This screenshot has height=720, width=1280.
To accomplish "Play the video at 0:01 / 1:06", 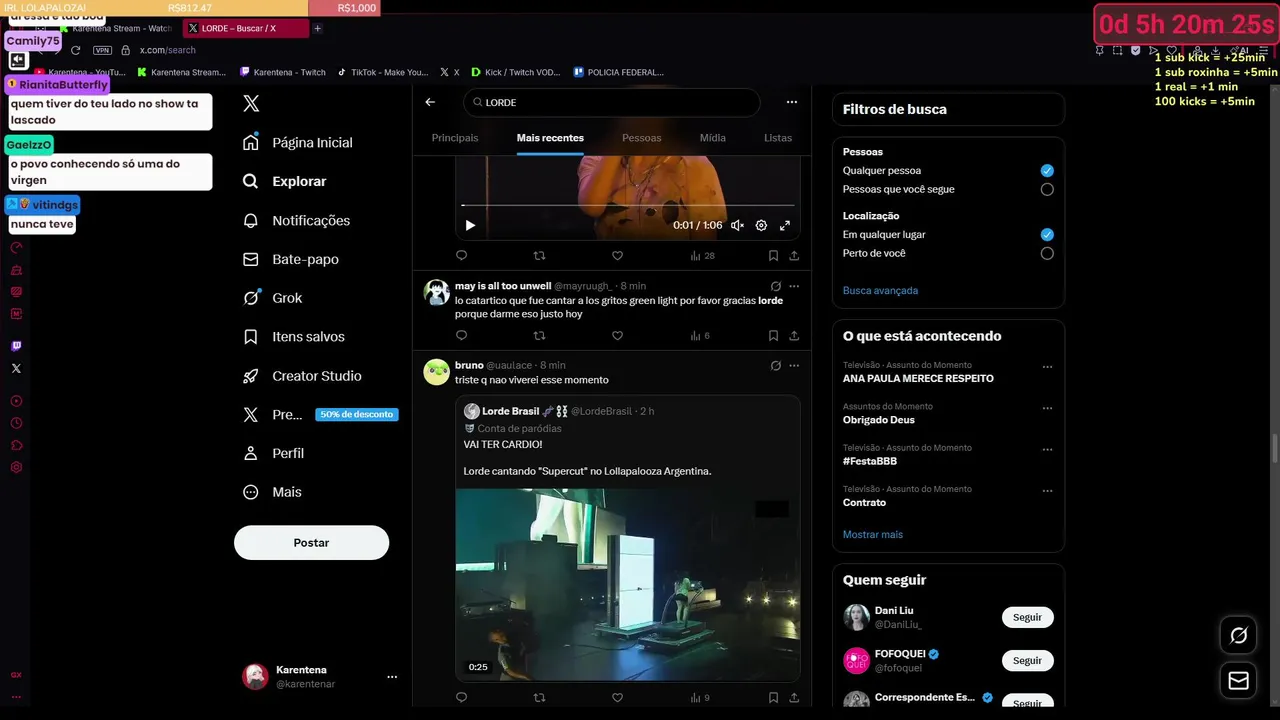I will point(470,225).
